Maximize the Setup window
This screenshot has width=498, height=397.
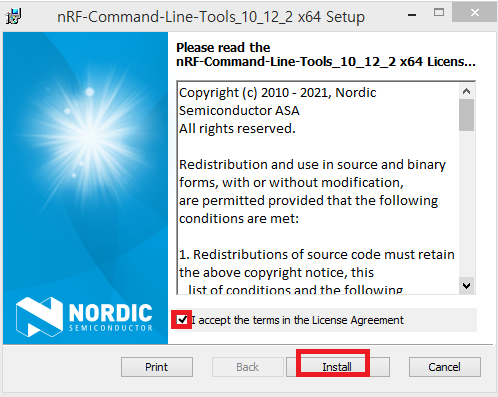439,13
